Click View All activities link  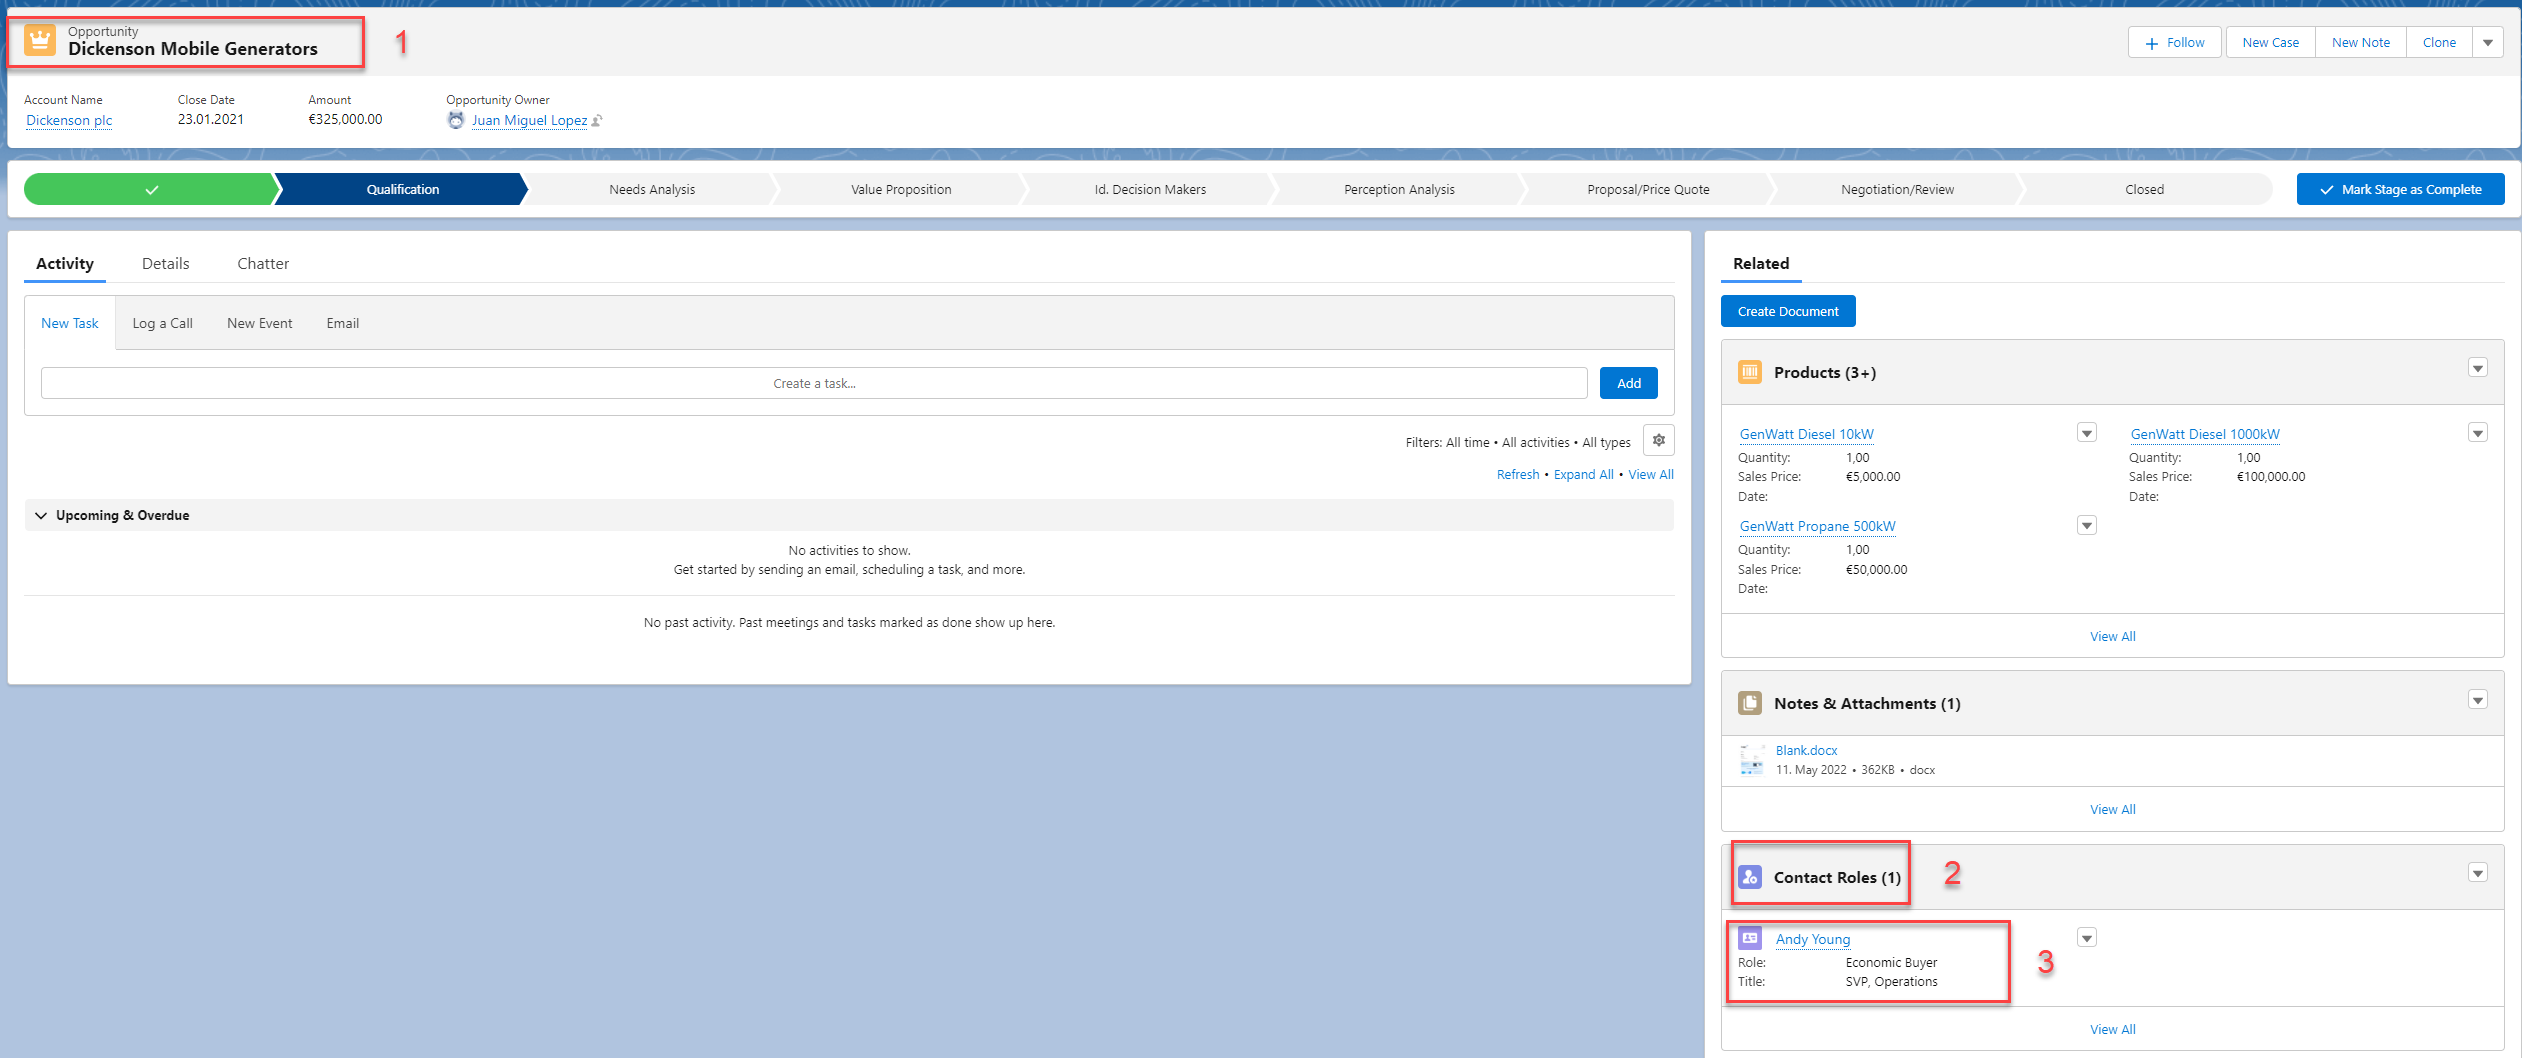1650,474
